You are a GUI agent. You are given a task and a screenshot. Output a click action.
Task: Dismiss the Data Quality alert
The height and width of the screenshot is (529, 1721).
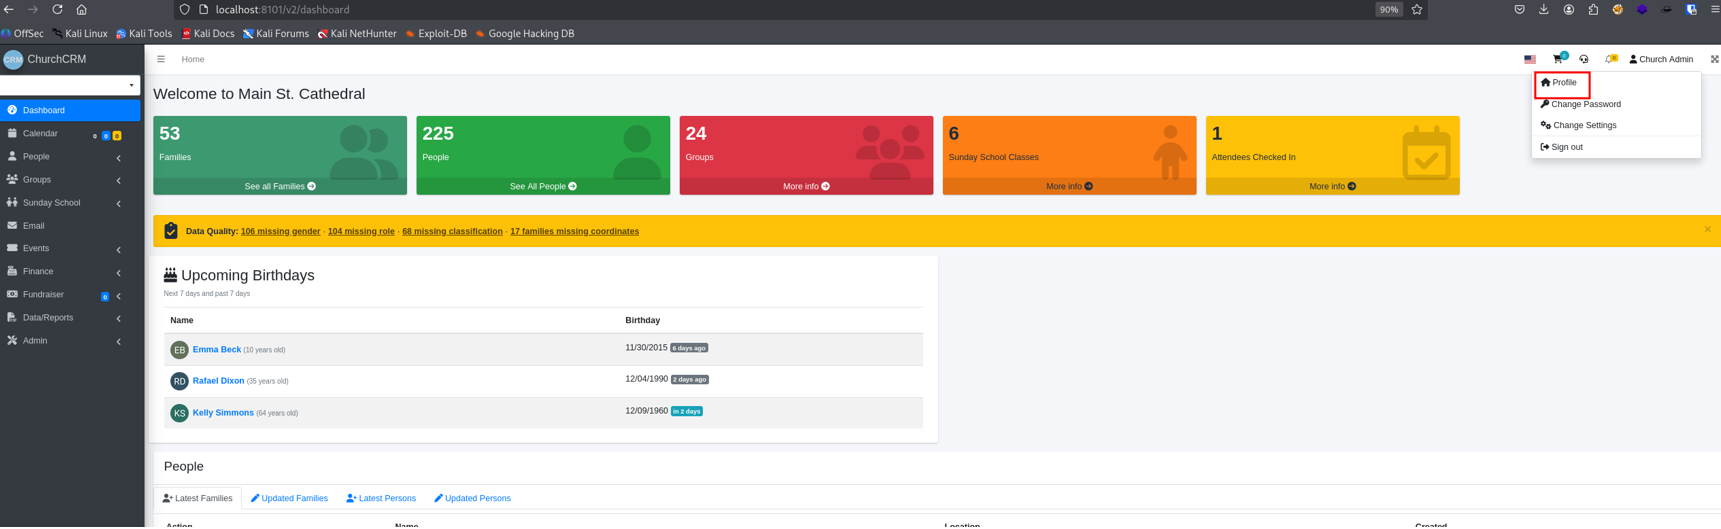(1707, 230)
